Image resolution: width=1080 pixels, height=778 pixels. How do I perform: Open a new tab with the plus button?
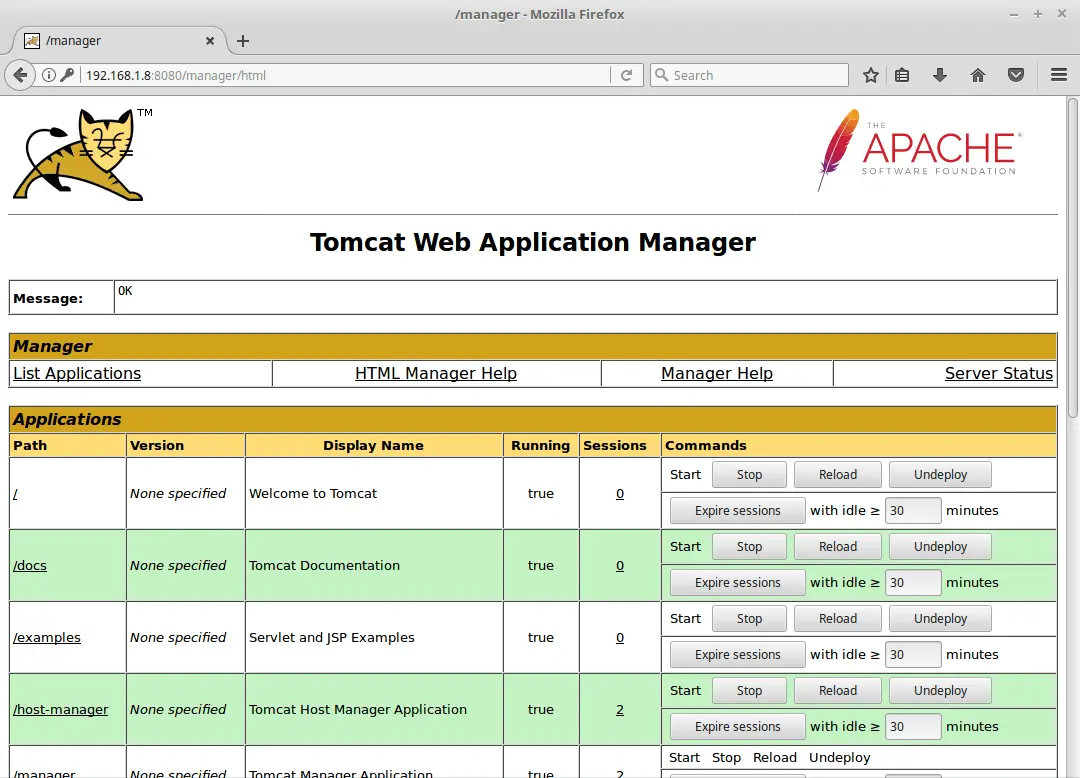pos(243,41)
